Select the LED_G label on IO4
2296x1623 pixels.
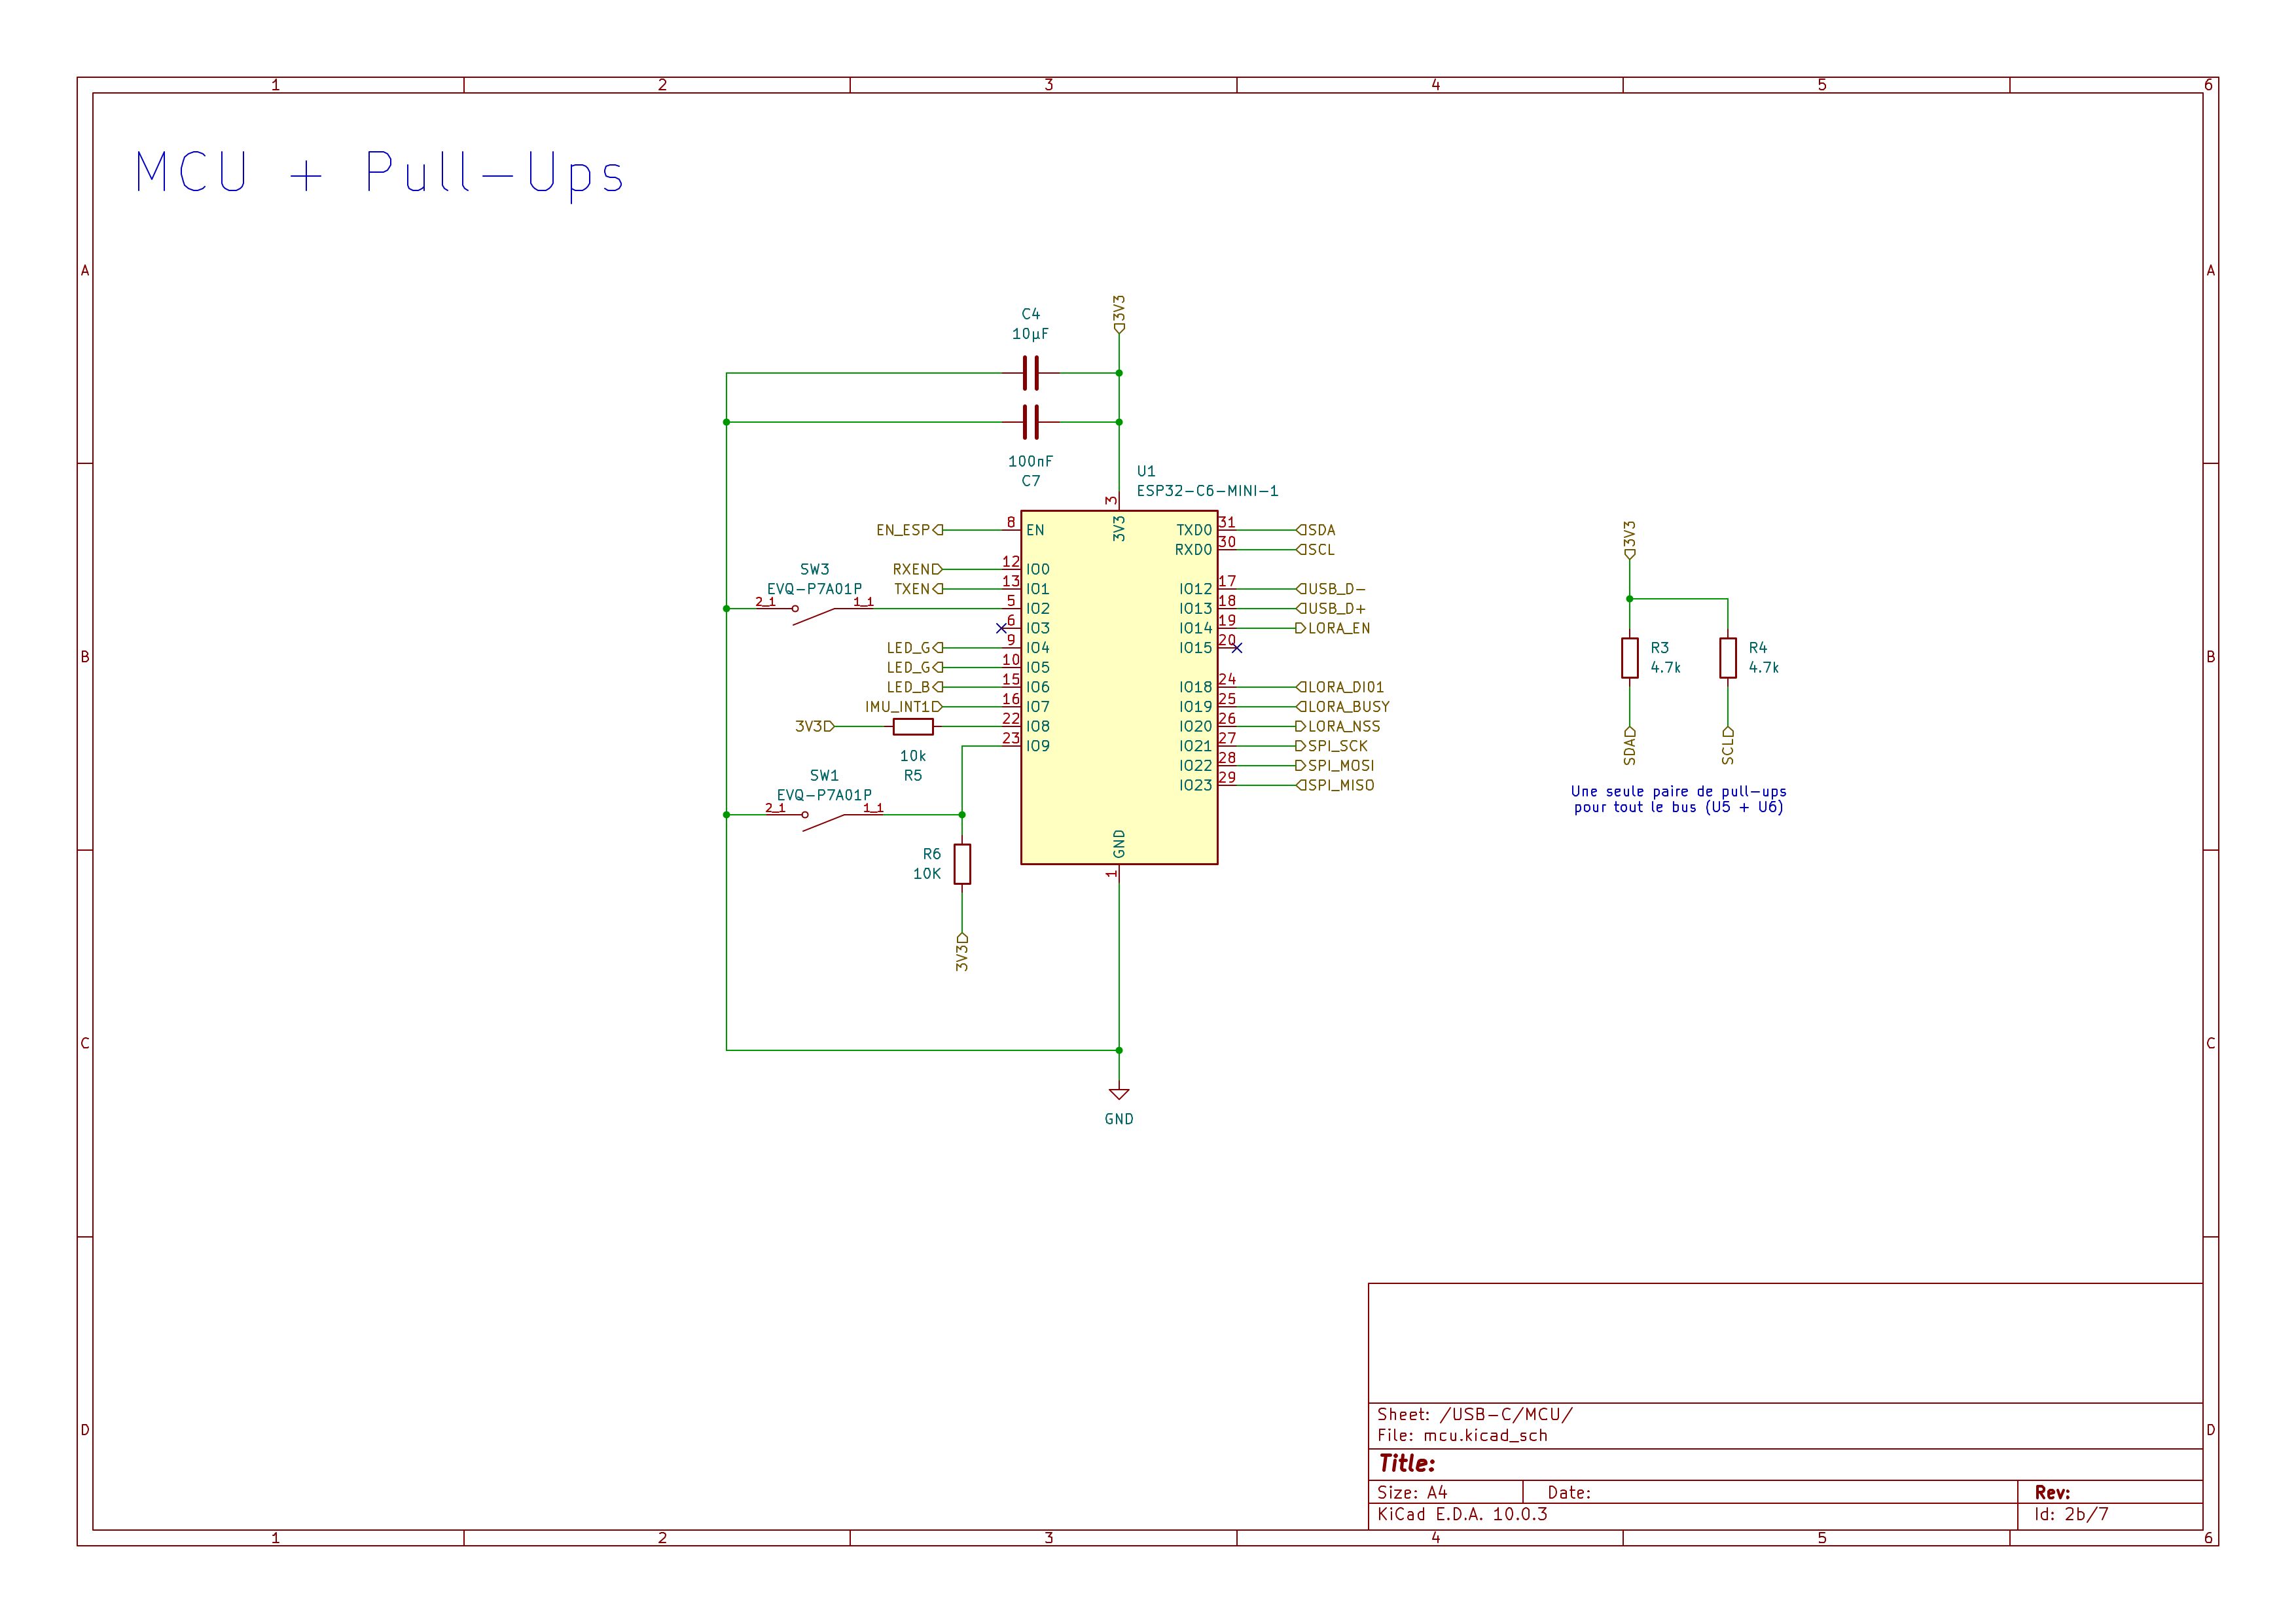point(914,648)
